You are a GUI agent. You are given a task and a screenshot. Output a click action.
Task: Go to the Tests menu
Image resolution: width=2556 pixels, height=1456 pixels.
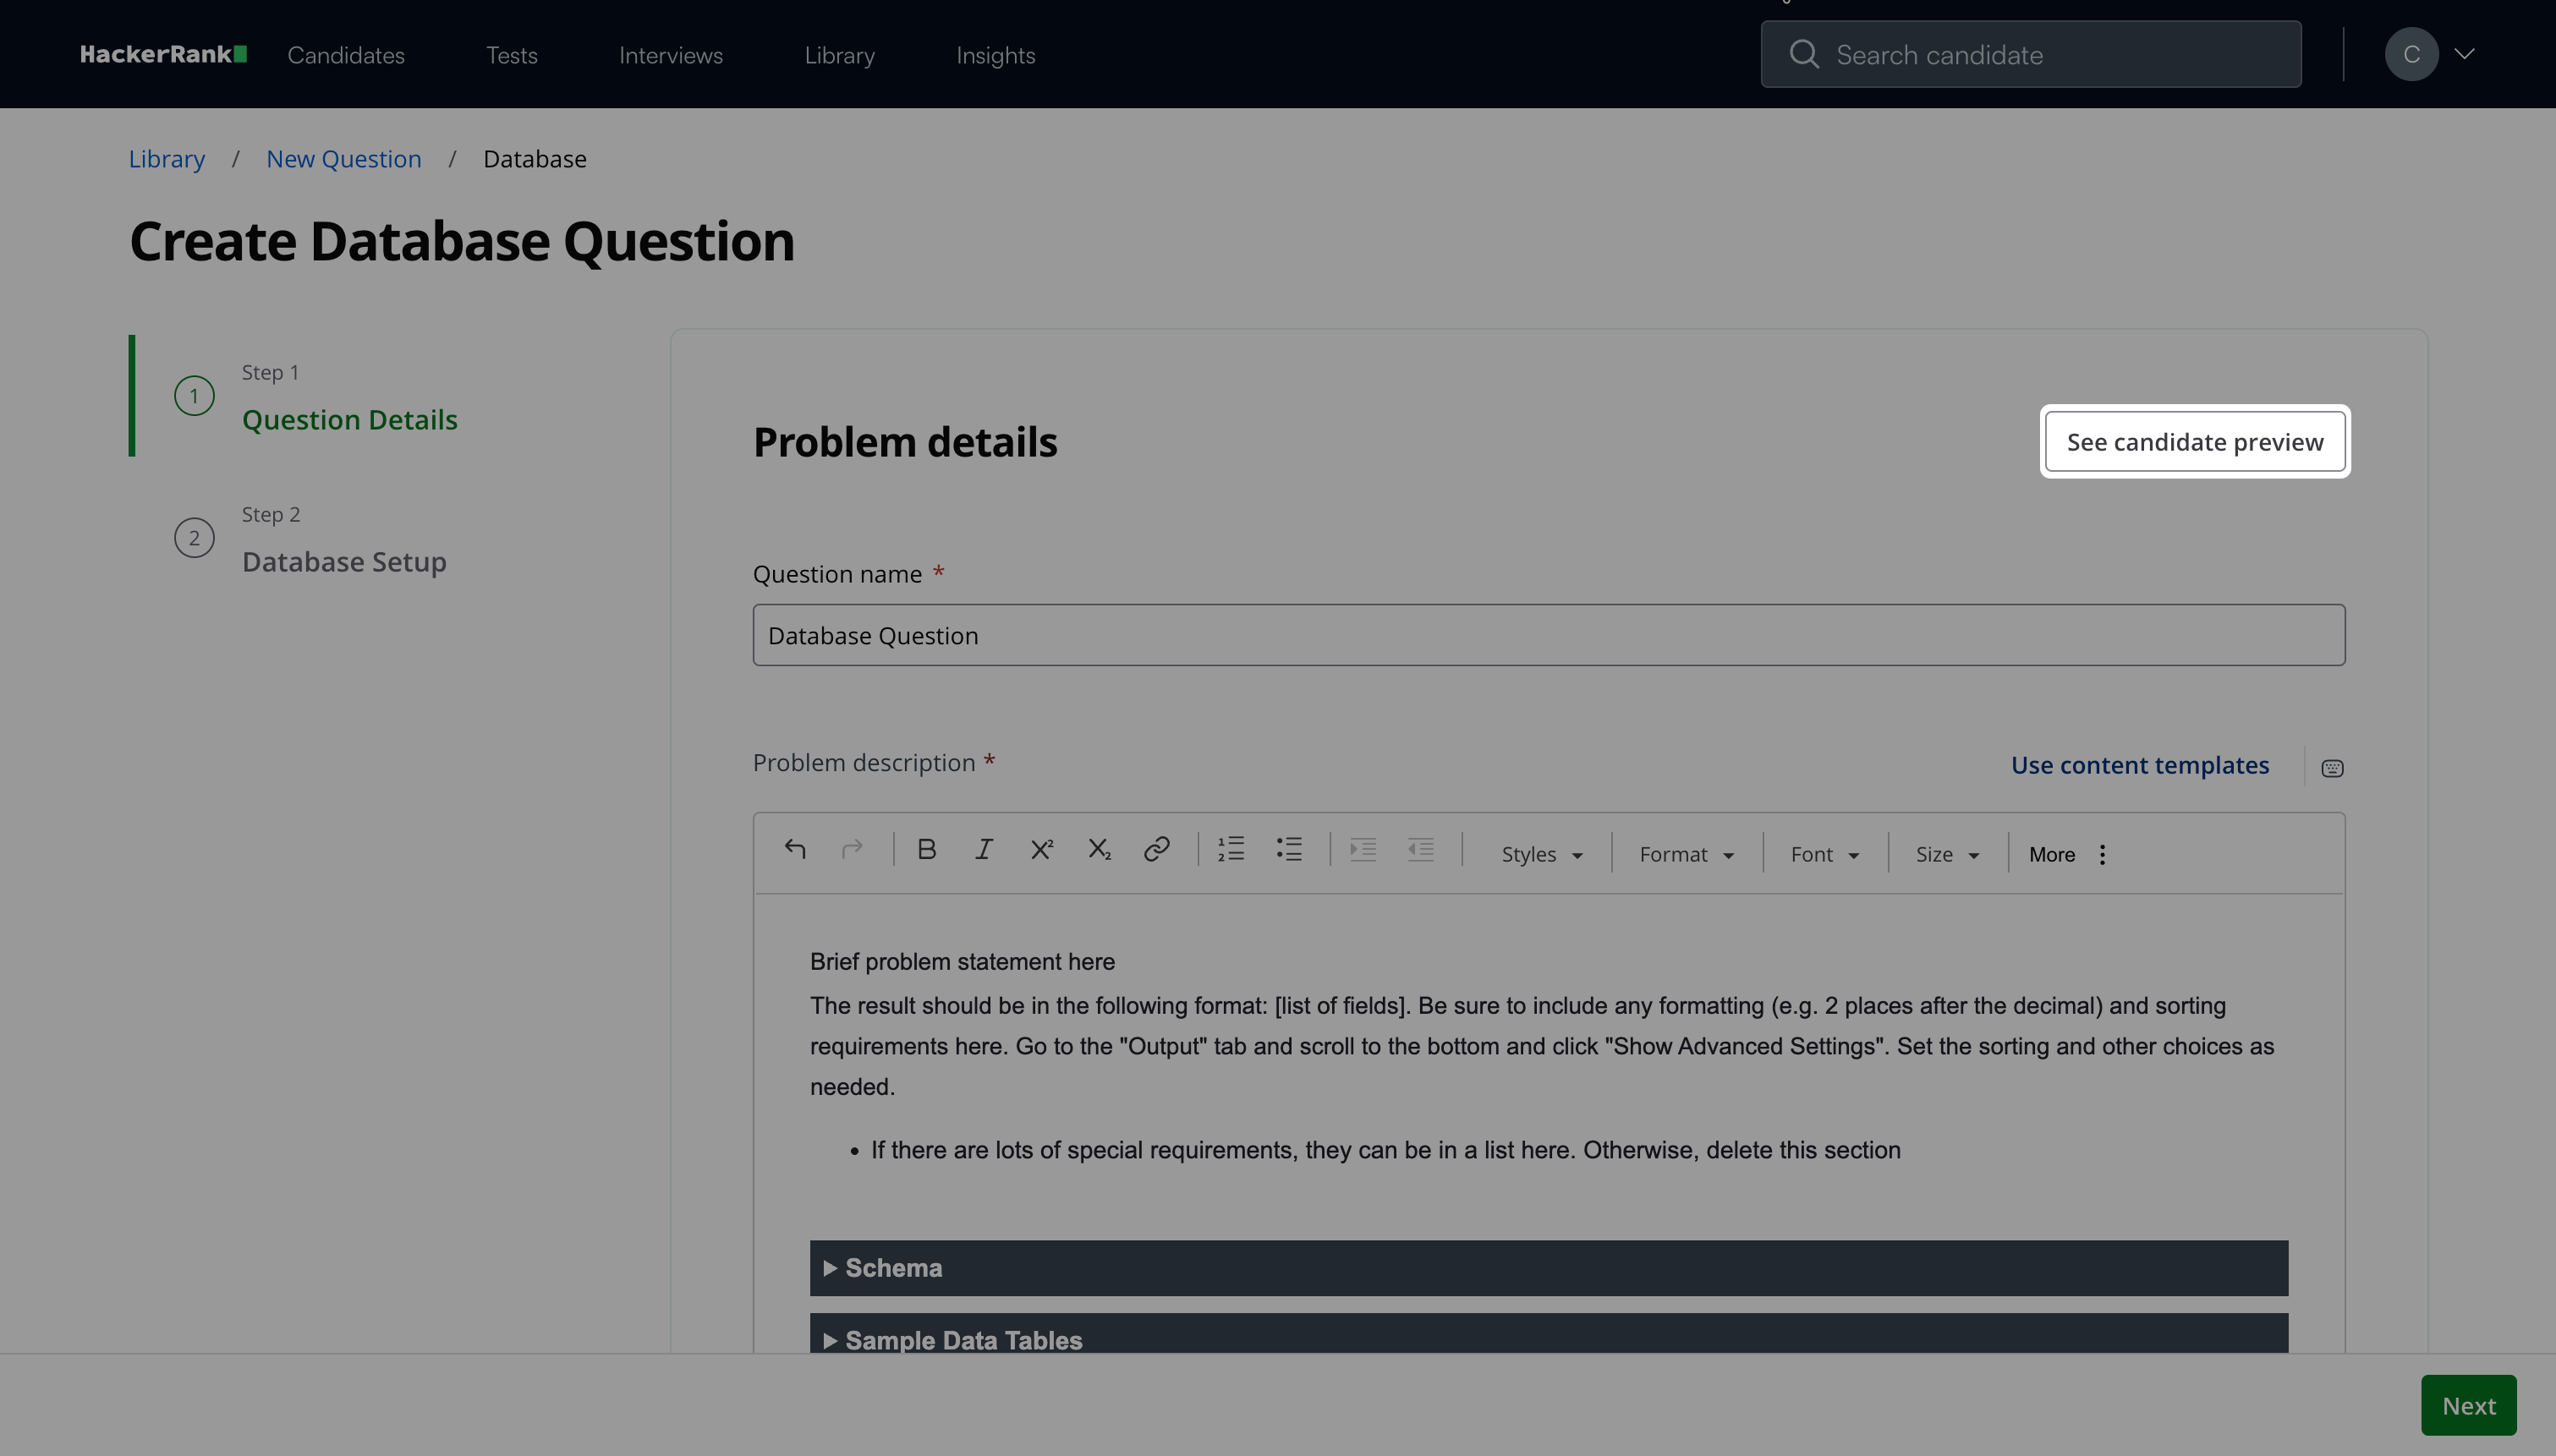point(511,55)
